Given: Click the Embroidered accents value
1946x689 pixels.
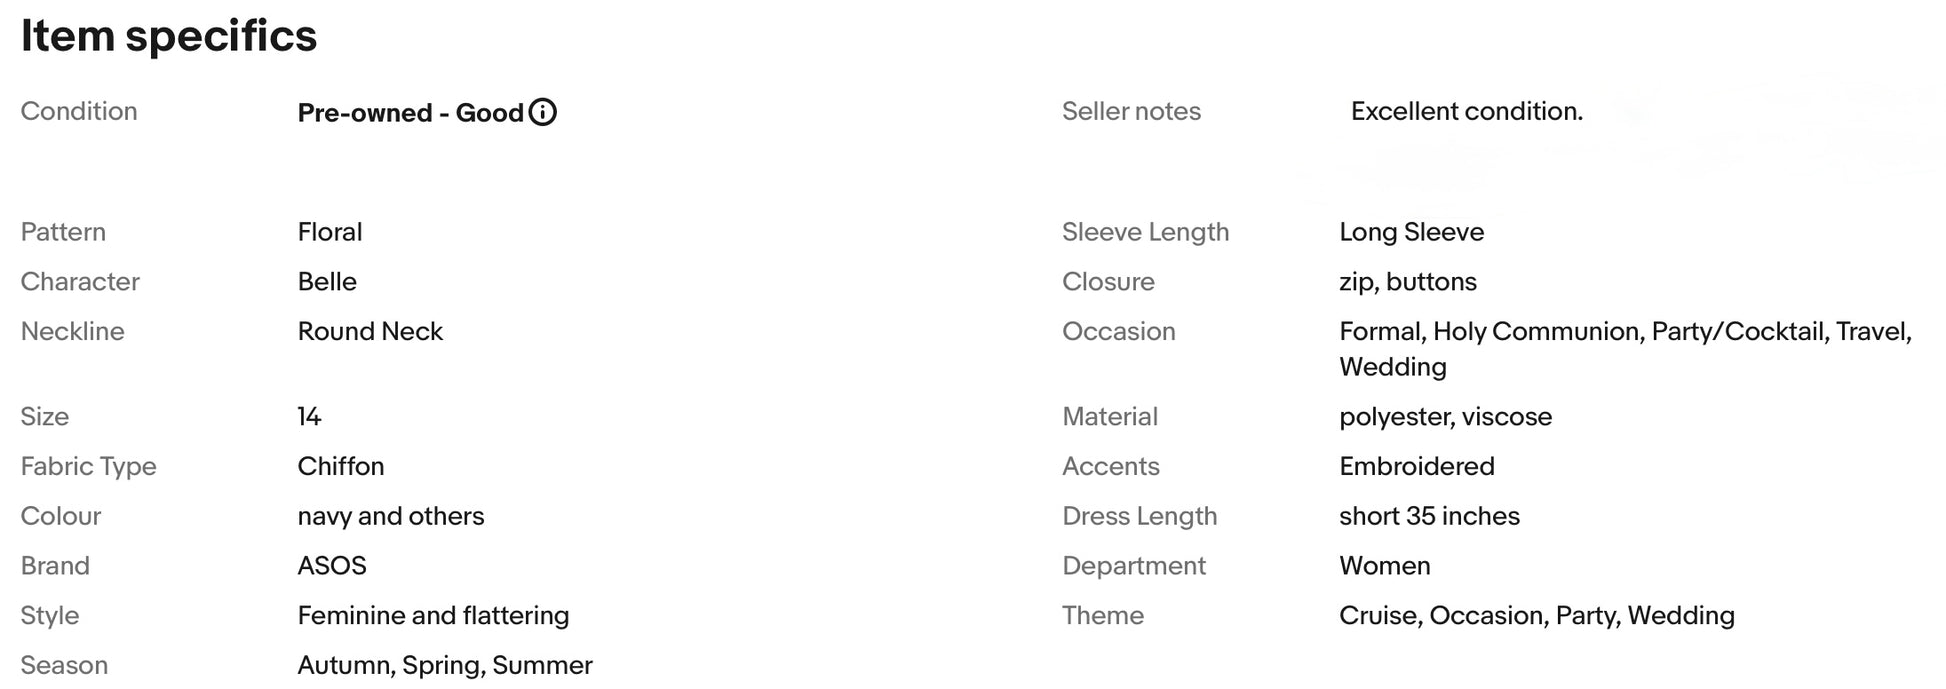Looking at the screenshot, I should (1416, 467).
